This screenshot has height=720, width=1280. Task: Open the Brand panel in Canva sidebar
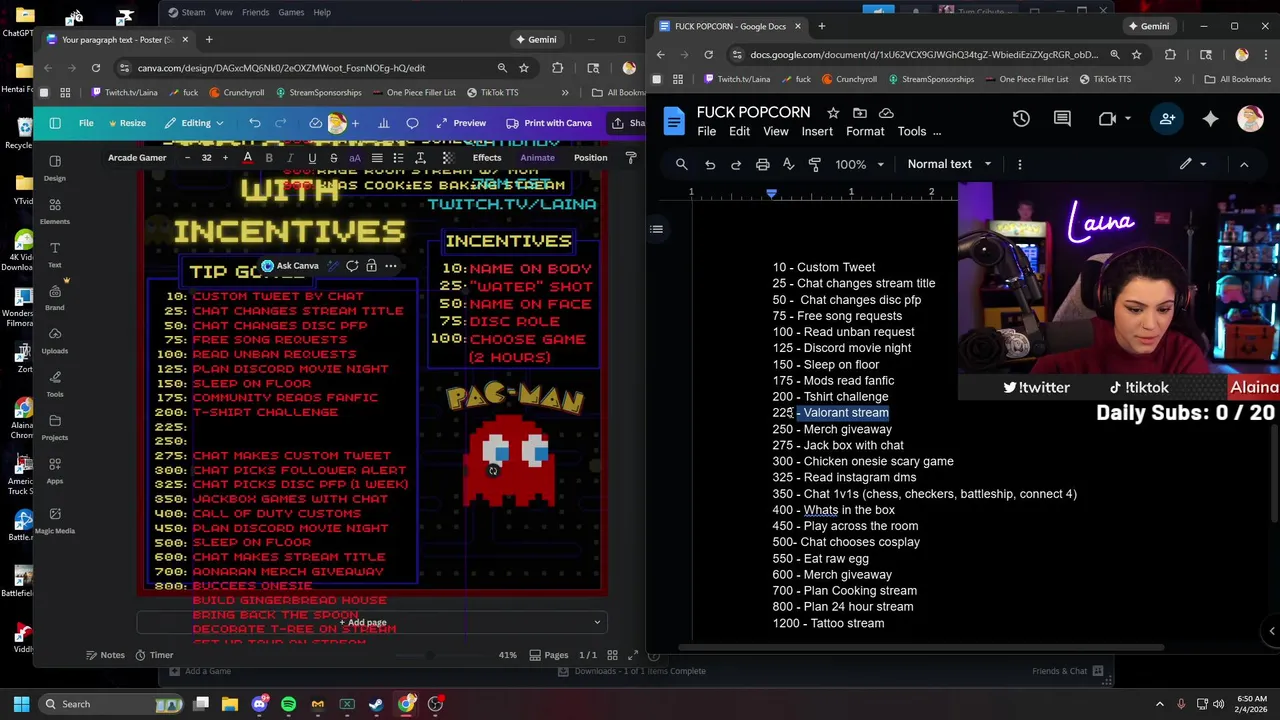(54, 297)
